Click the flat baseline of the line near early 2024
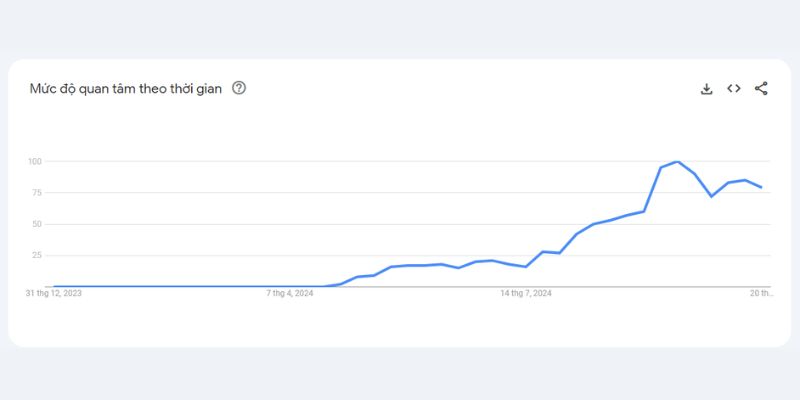The width and height of the screenshot is (800, 400). (x=150, y=286)
